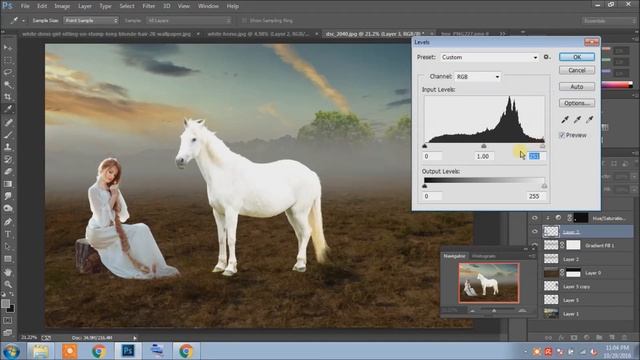Click OK in Levels dialog
This screenshot has height=360, width=640.
pyautogui.click(x=577, y=57)
